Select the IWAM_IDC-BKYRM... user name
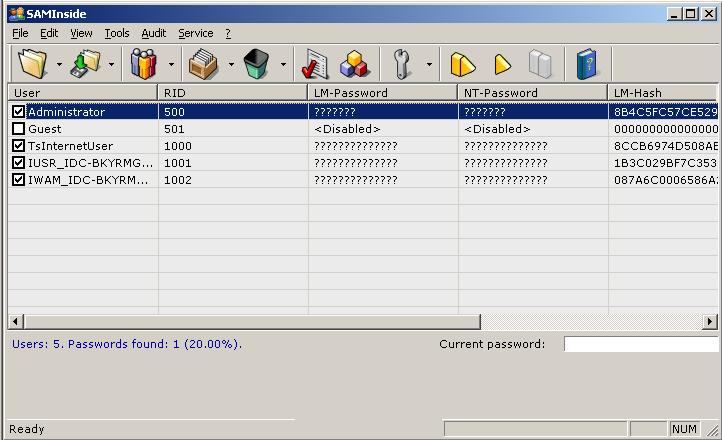 point(88,180)
